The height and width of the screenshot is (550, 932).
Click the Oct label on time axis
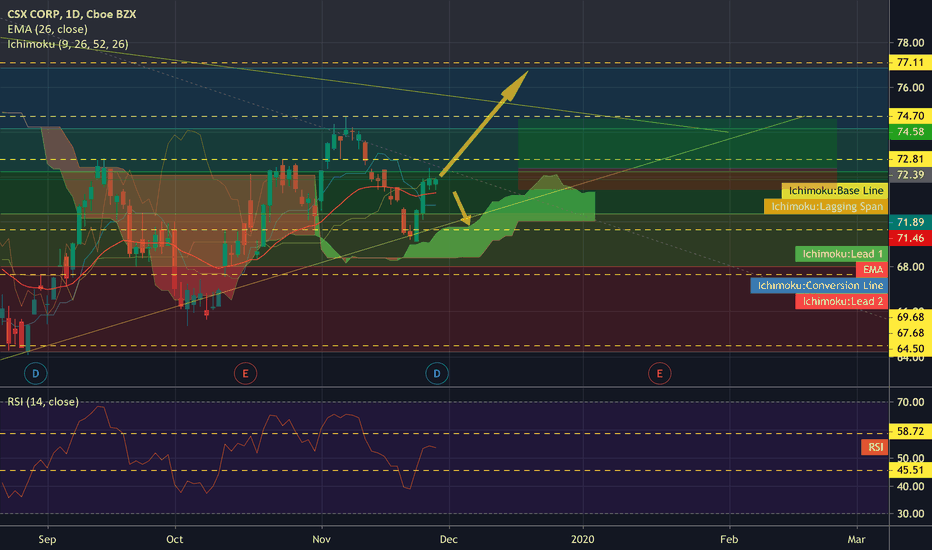175,539
